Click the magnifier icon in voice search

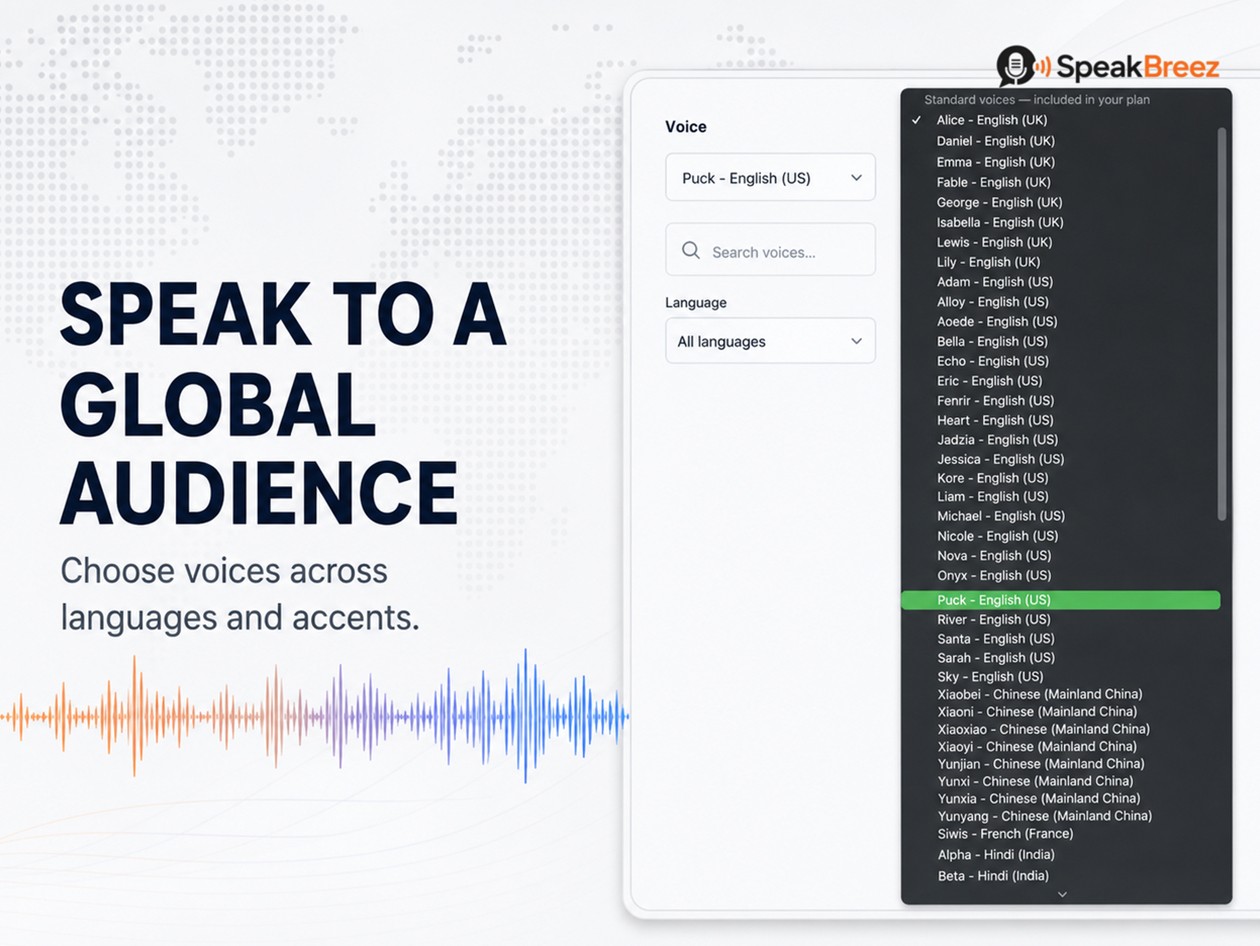pyautogui.click(x=691, y=250)
